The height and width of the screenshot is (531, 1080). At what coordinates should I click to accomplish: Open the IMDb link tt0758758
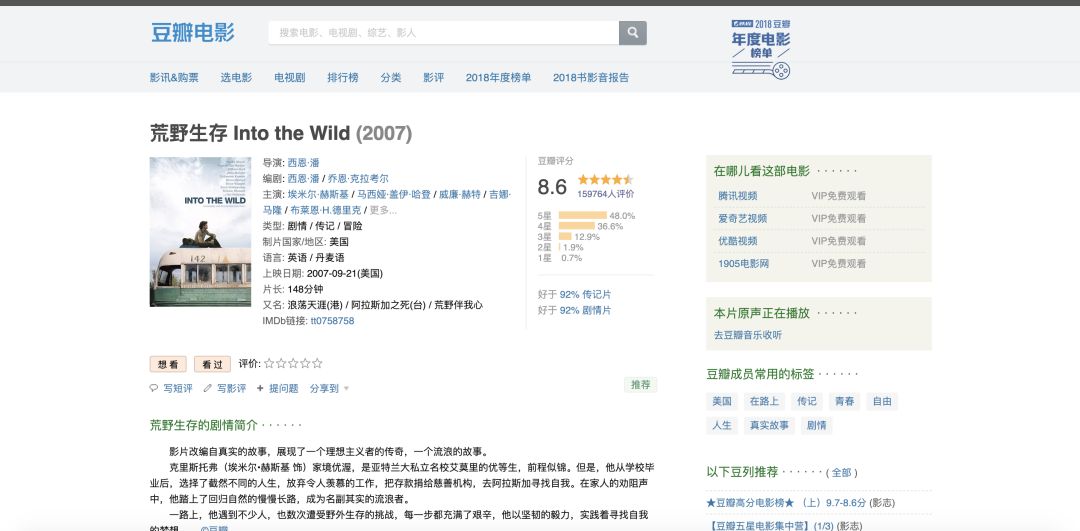332,321
